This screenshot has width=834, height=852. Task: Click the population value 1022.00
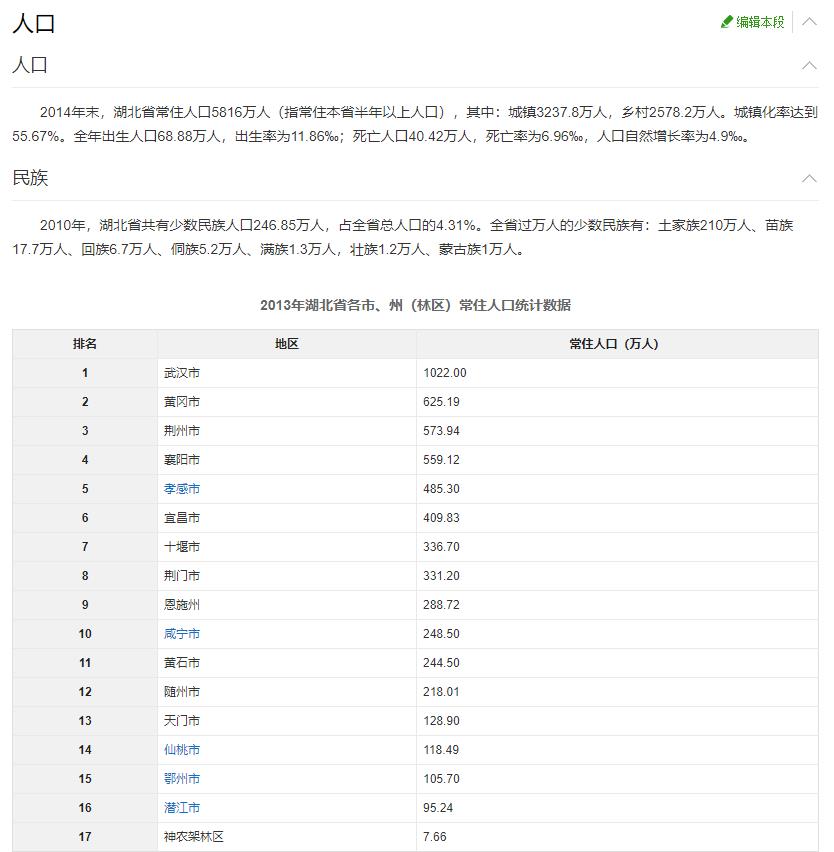[x=444, y=373]
